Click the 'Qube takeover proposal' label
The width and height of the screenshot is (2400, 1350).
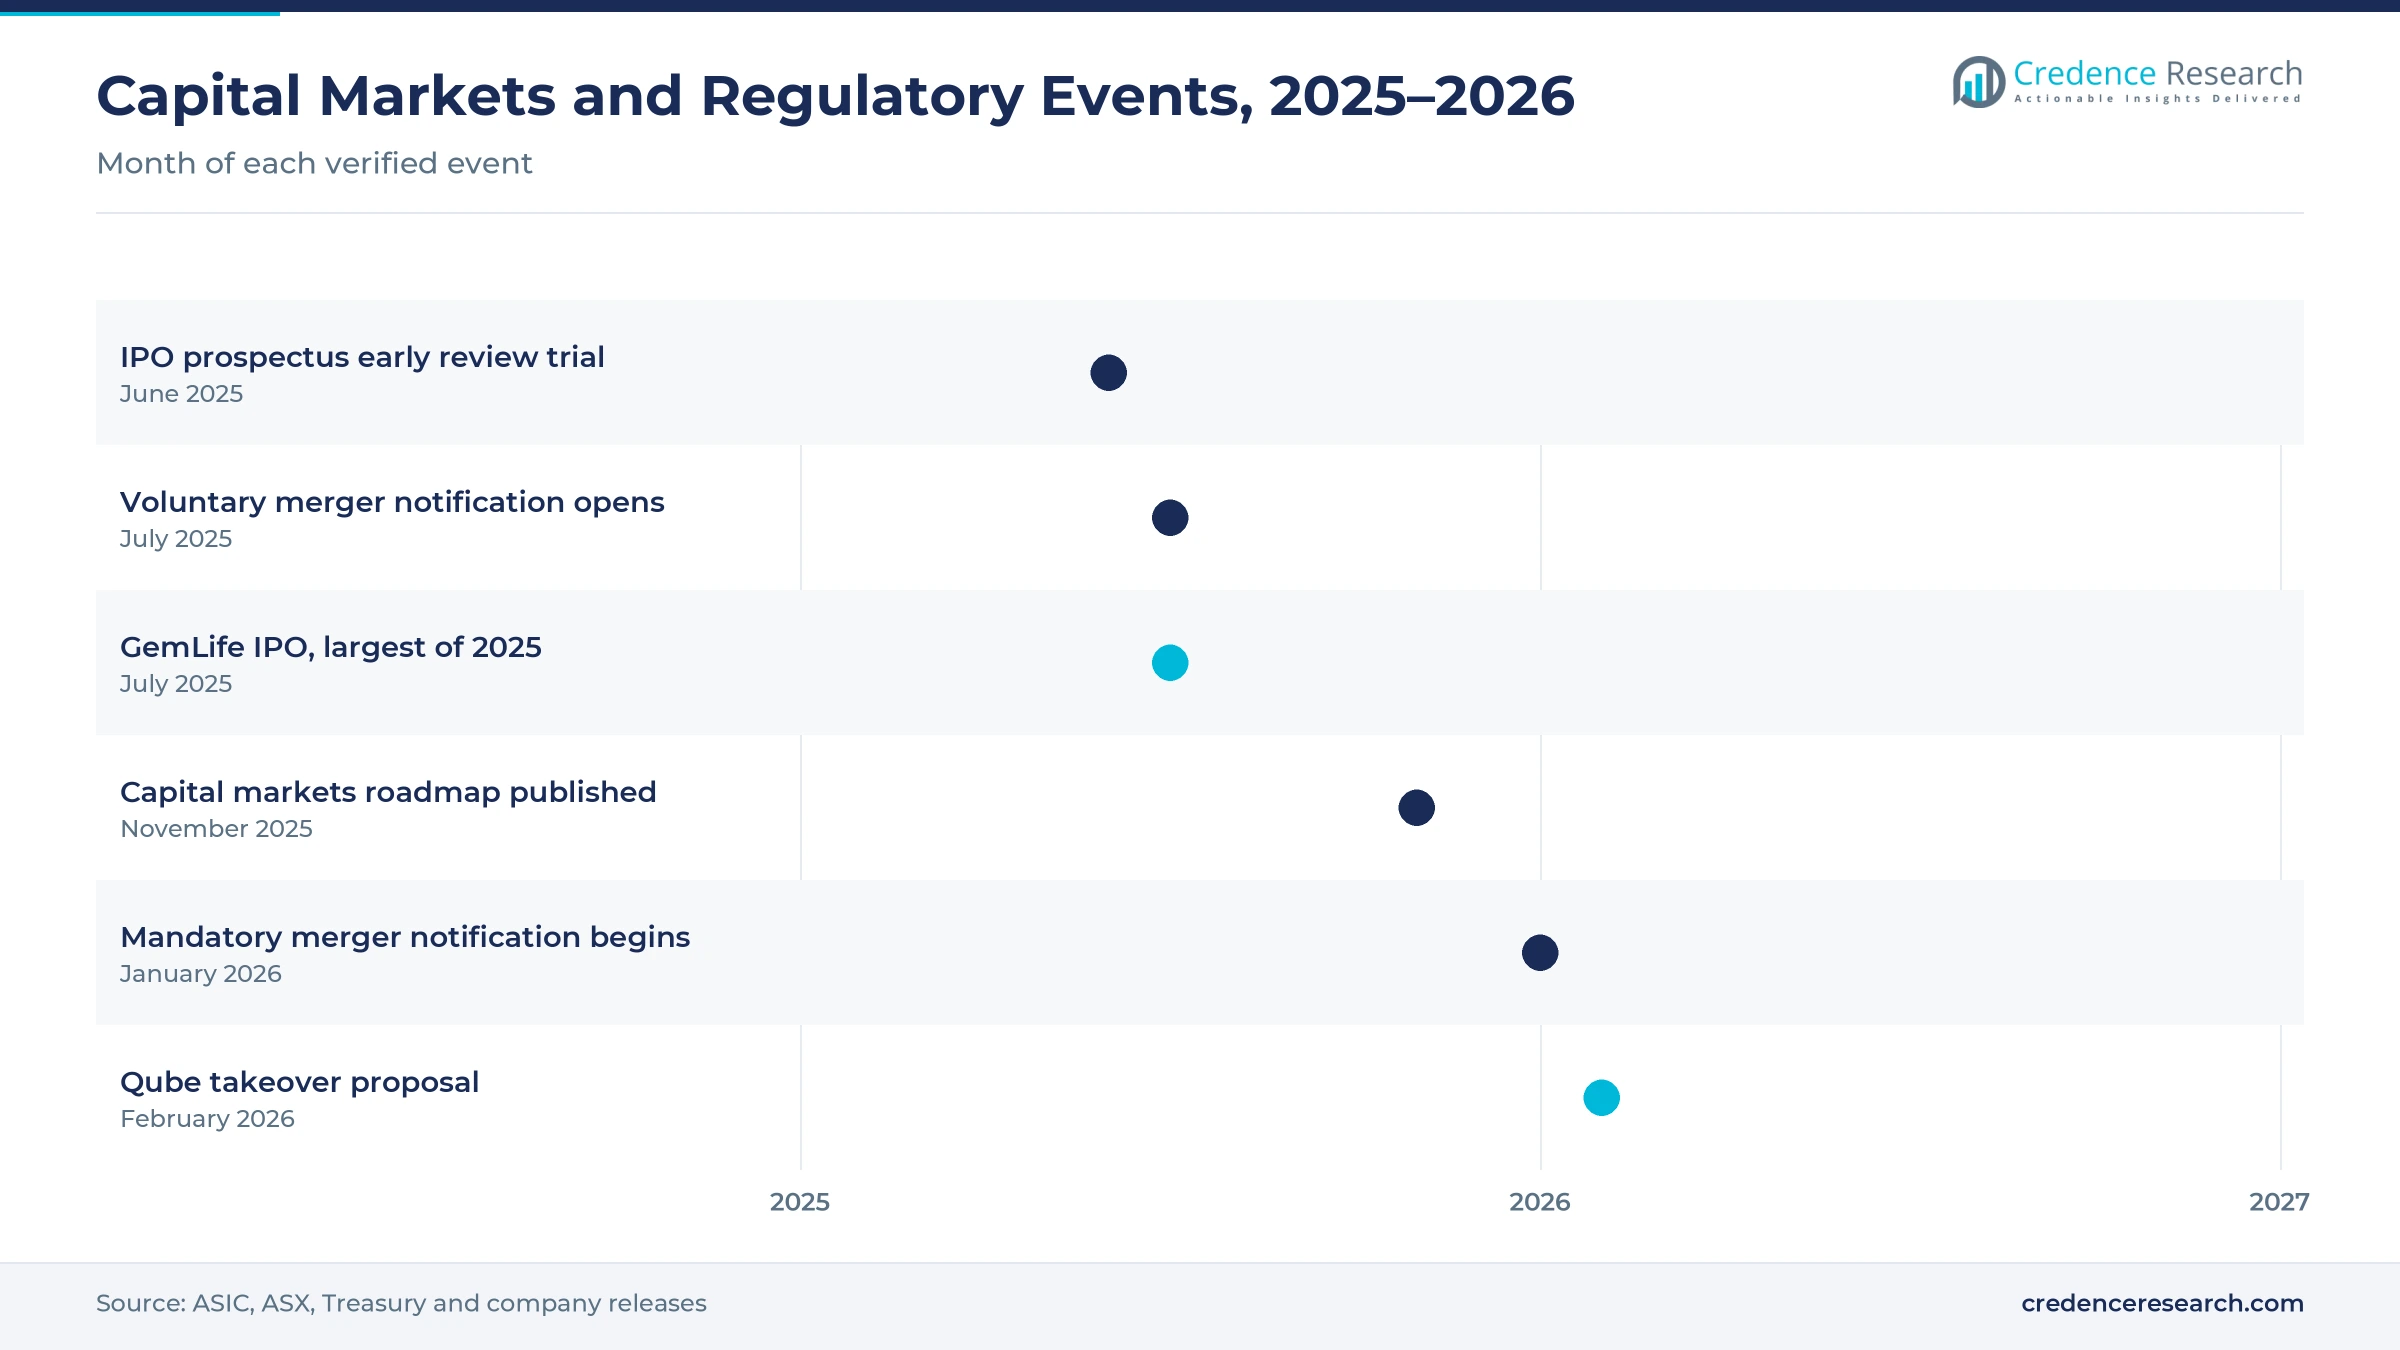click(x=299, y=1082)
